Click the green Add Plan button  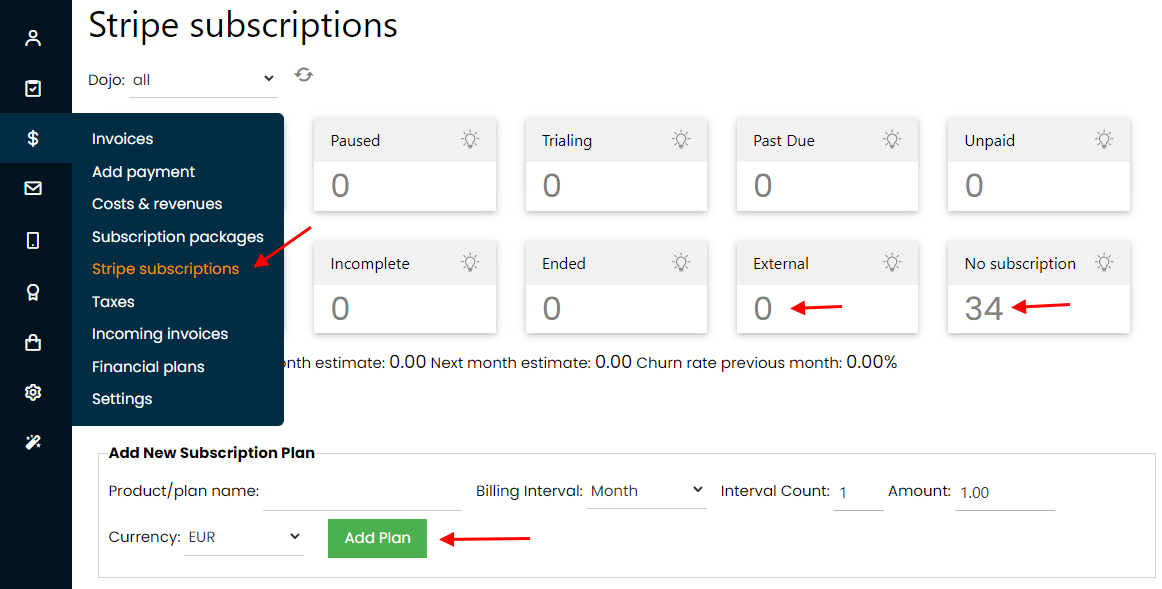(x=377, y=538)
